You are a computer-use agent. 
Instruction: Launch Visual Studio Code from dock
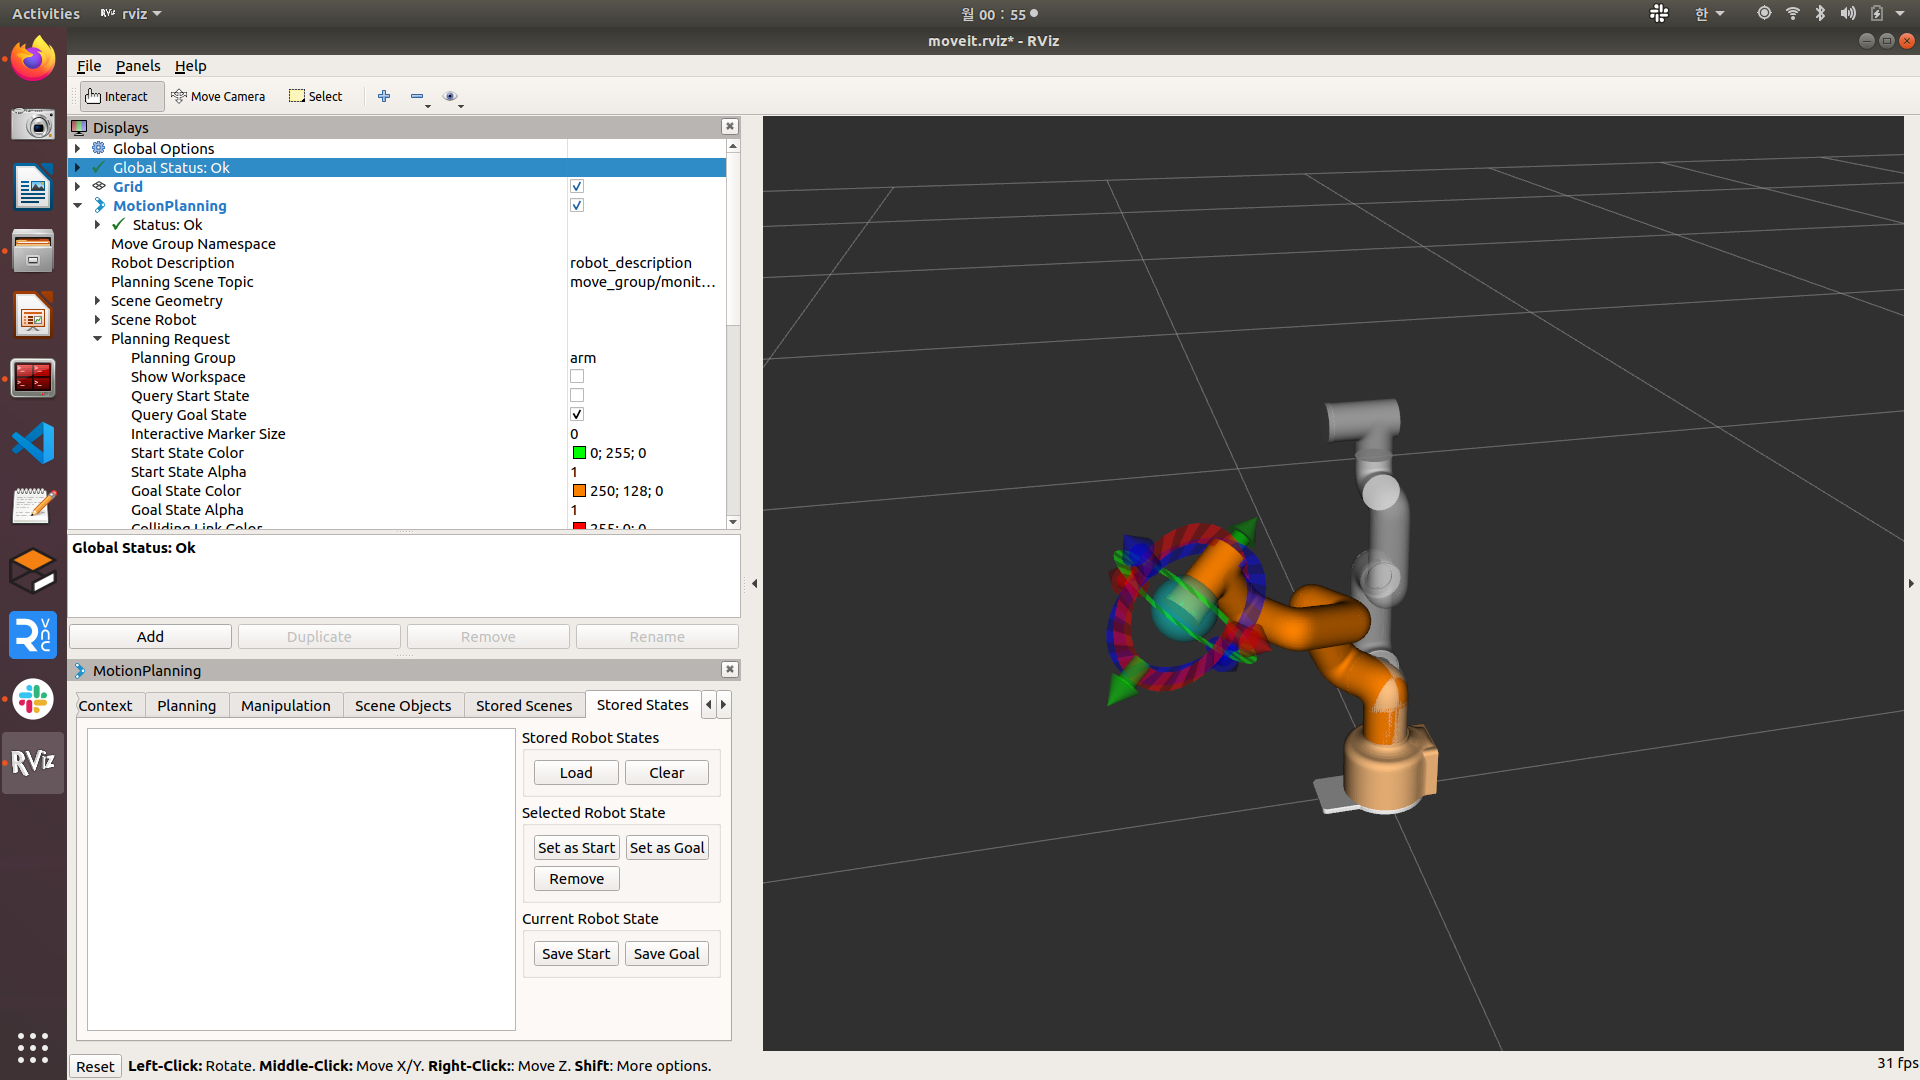pos(33,443)
